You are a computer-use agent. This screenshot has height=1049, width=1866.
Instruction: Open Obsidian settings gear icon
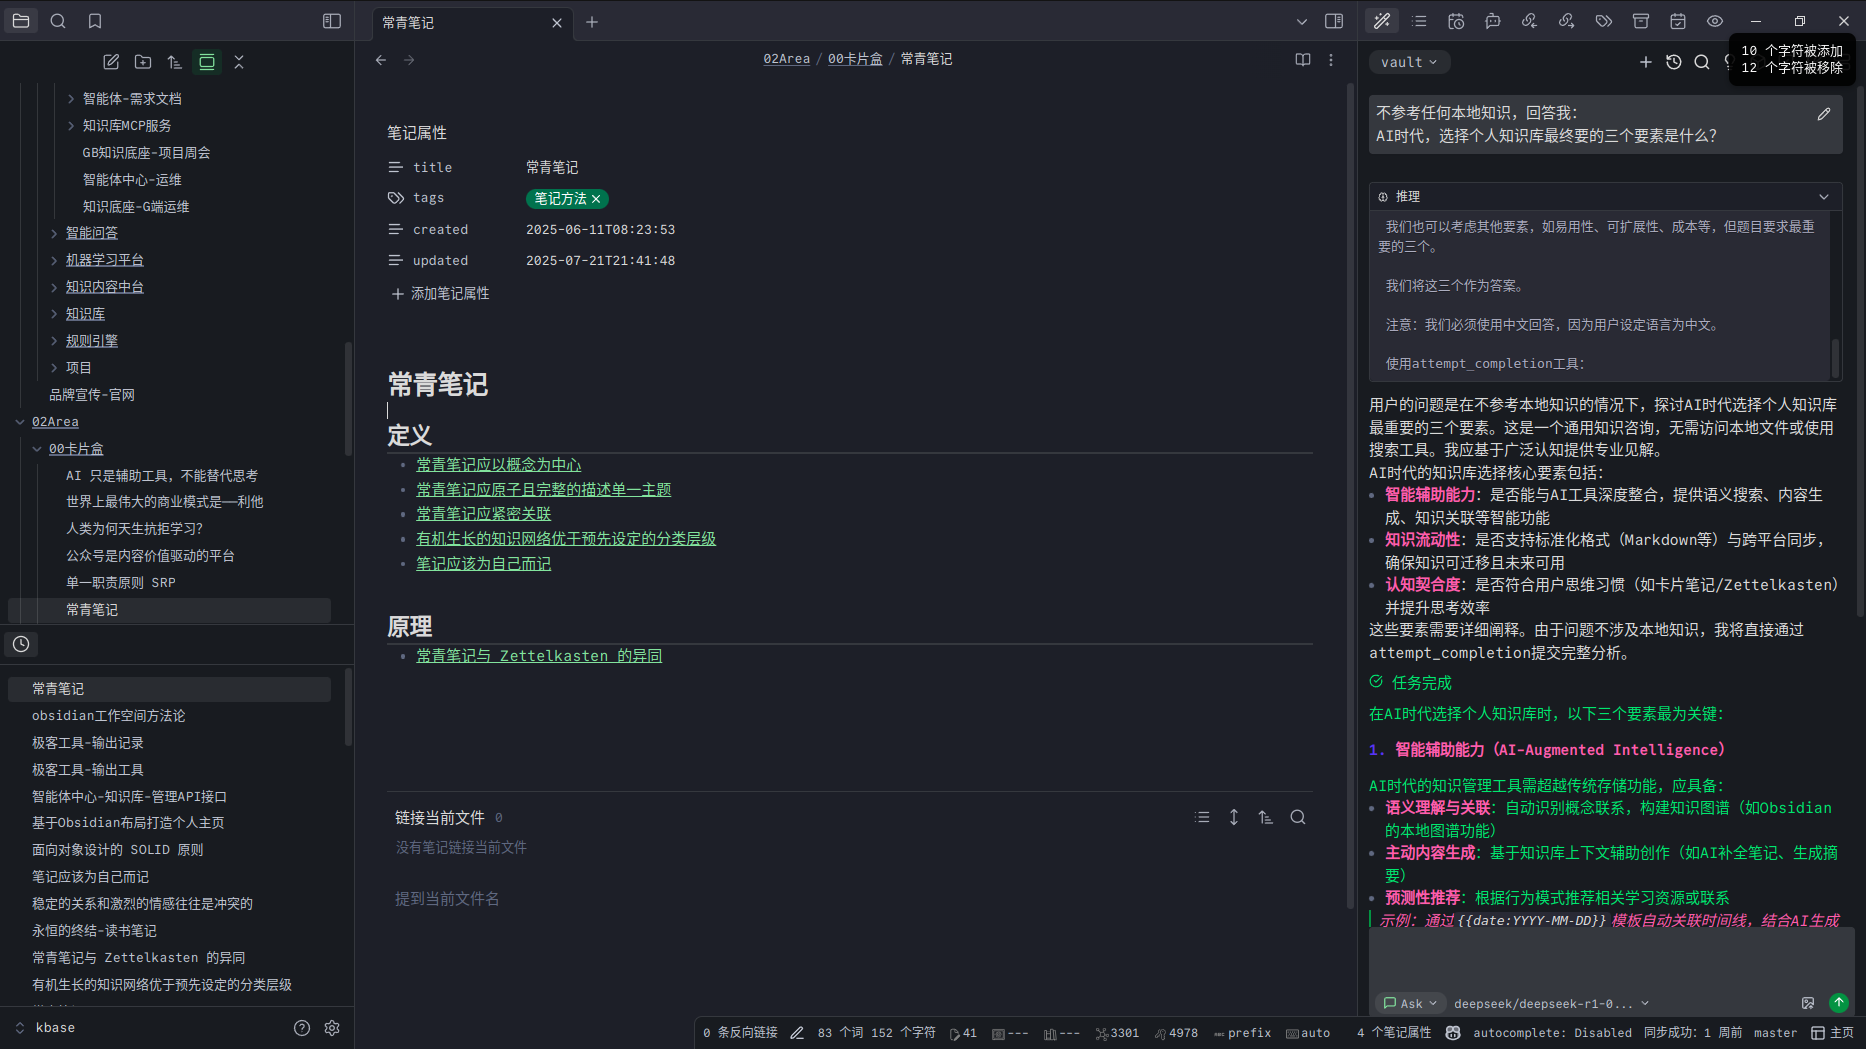coord(332,1028)
